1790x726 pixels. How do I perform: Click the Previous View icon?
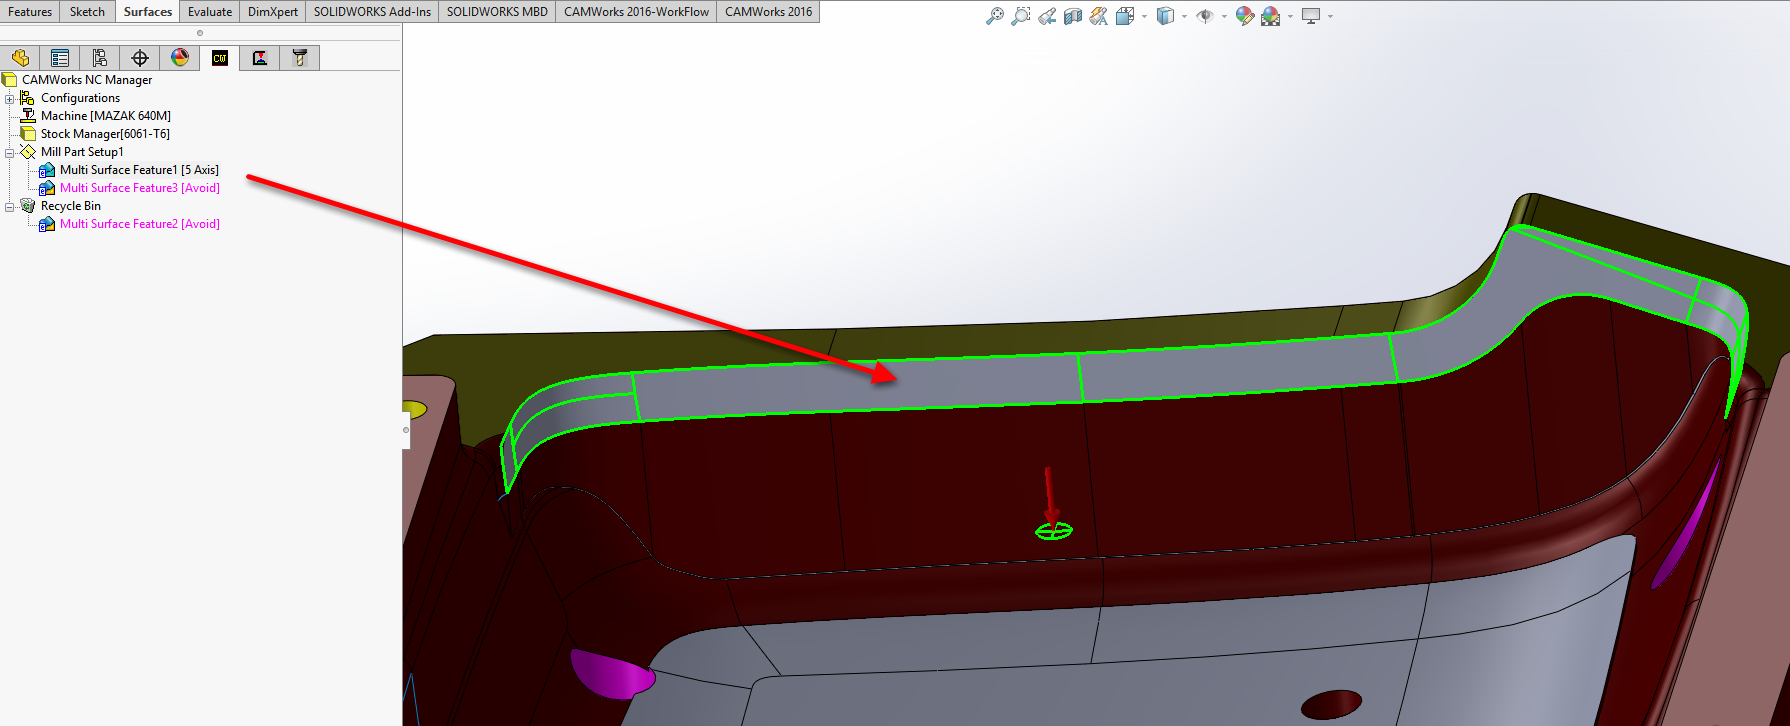pos(1047,16)
